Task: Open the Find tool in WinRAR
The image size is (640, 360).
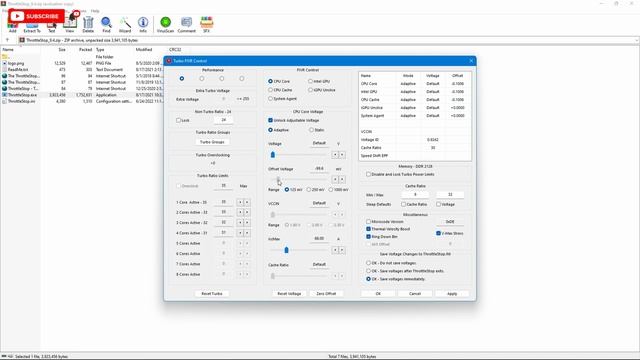Action: pos(106,24)
